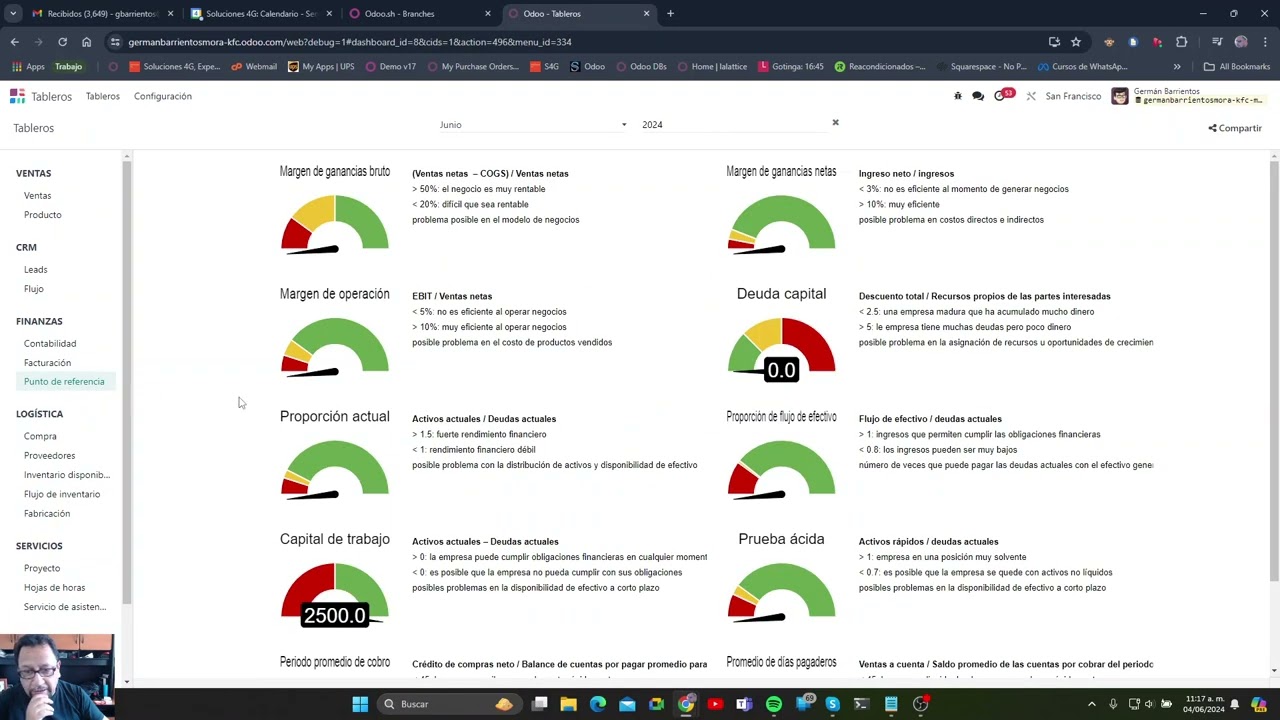
Task: Open Microsoft Edge from taskbar
Action: [598, 704]
